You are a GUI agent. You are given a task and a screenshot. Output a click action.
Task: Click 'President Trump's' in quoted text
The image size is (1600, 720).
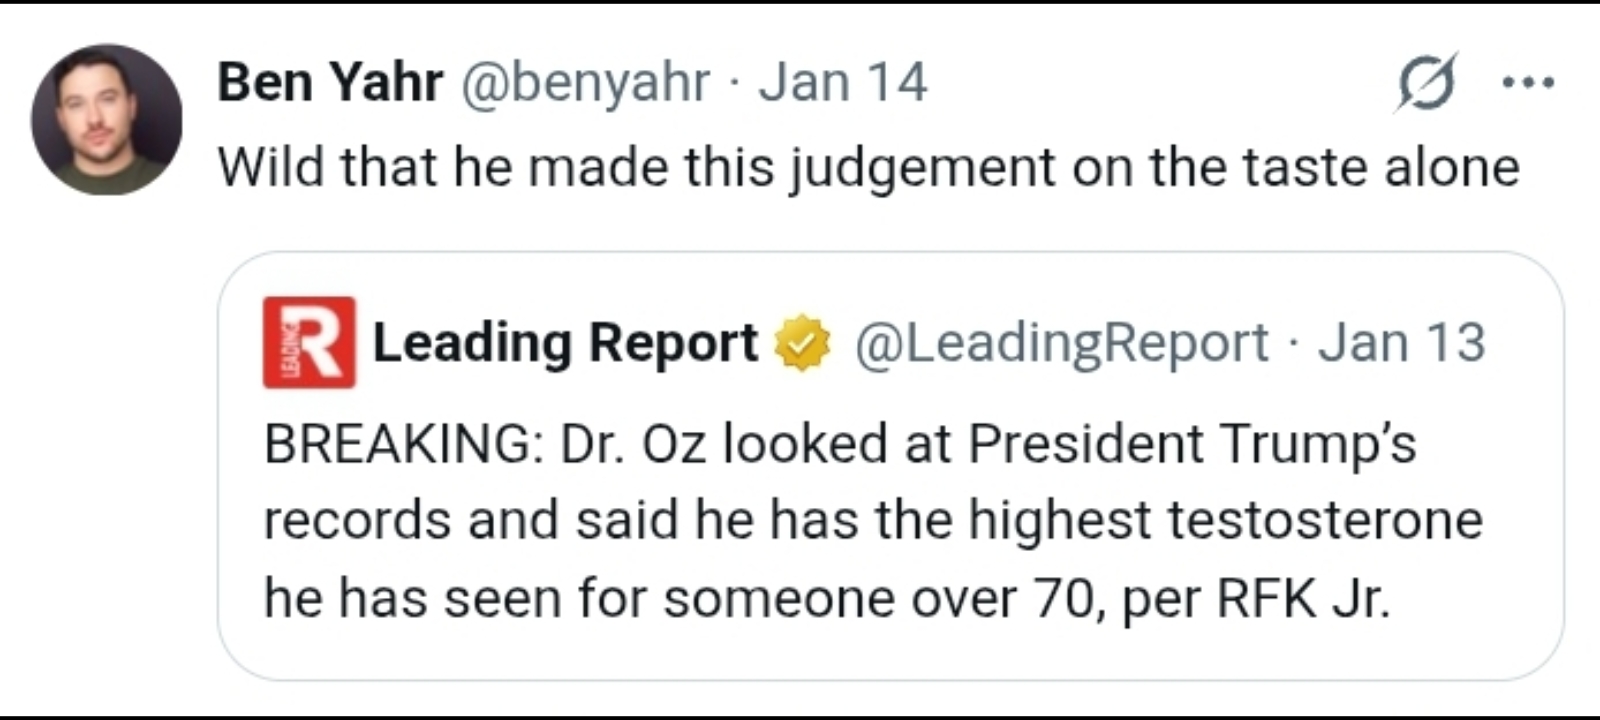[x=1191, y=443]
